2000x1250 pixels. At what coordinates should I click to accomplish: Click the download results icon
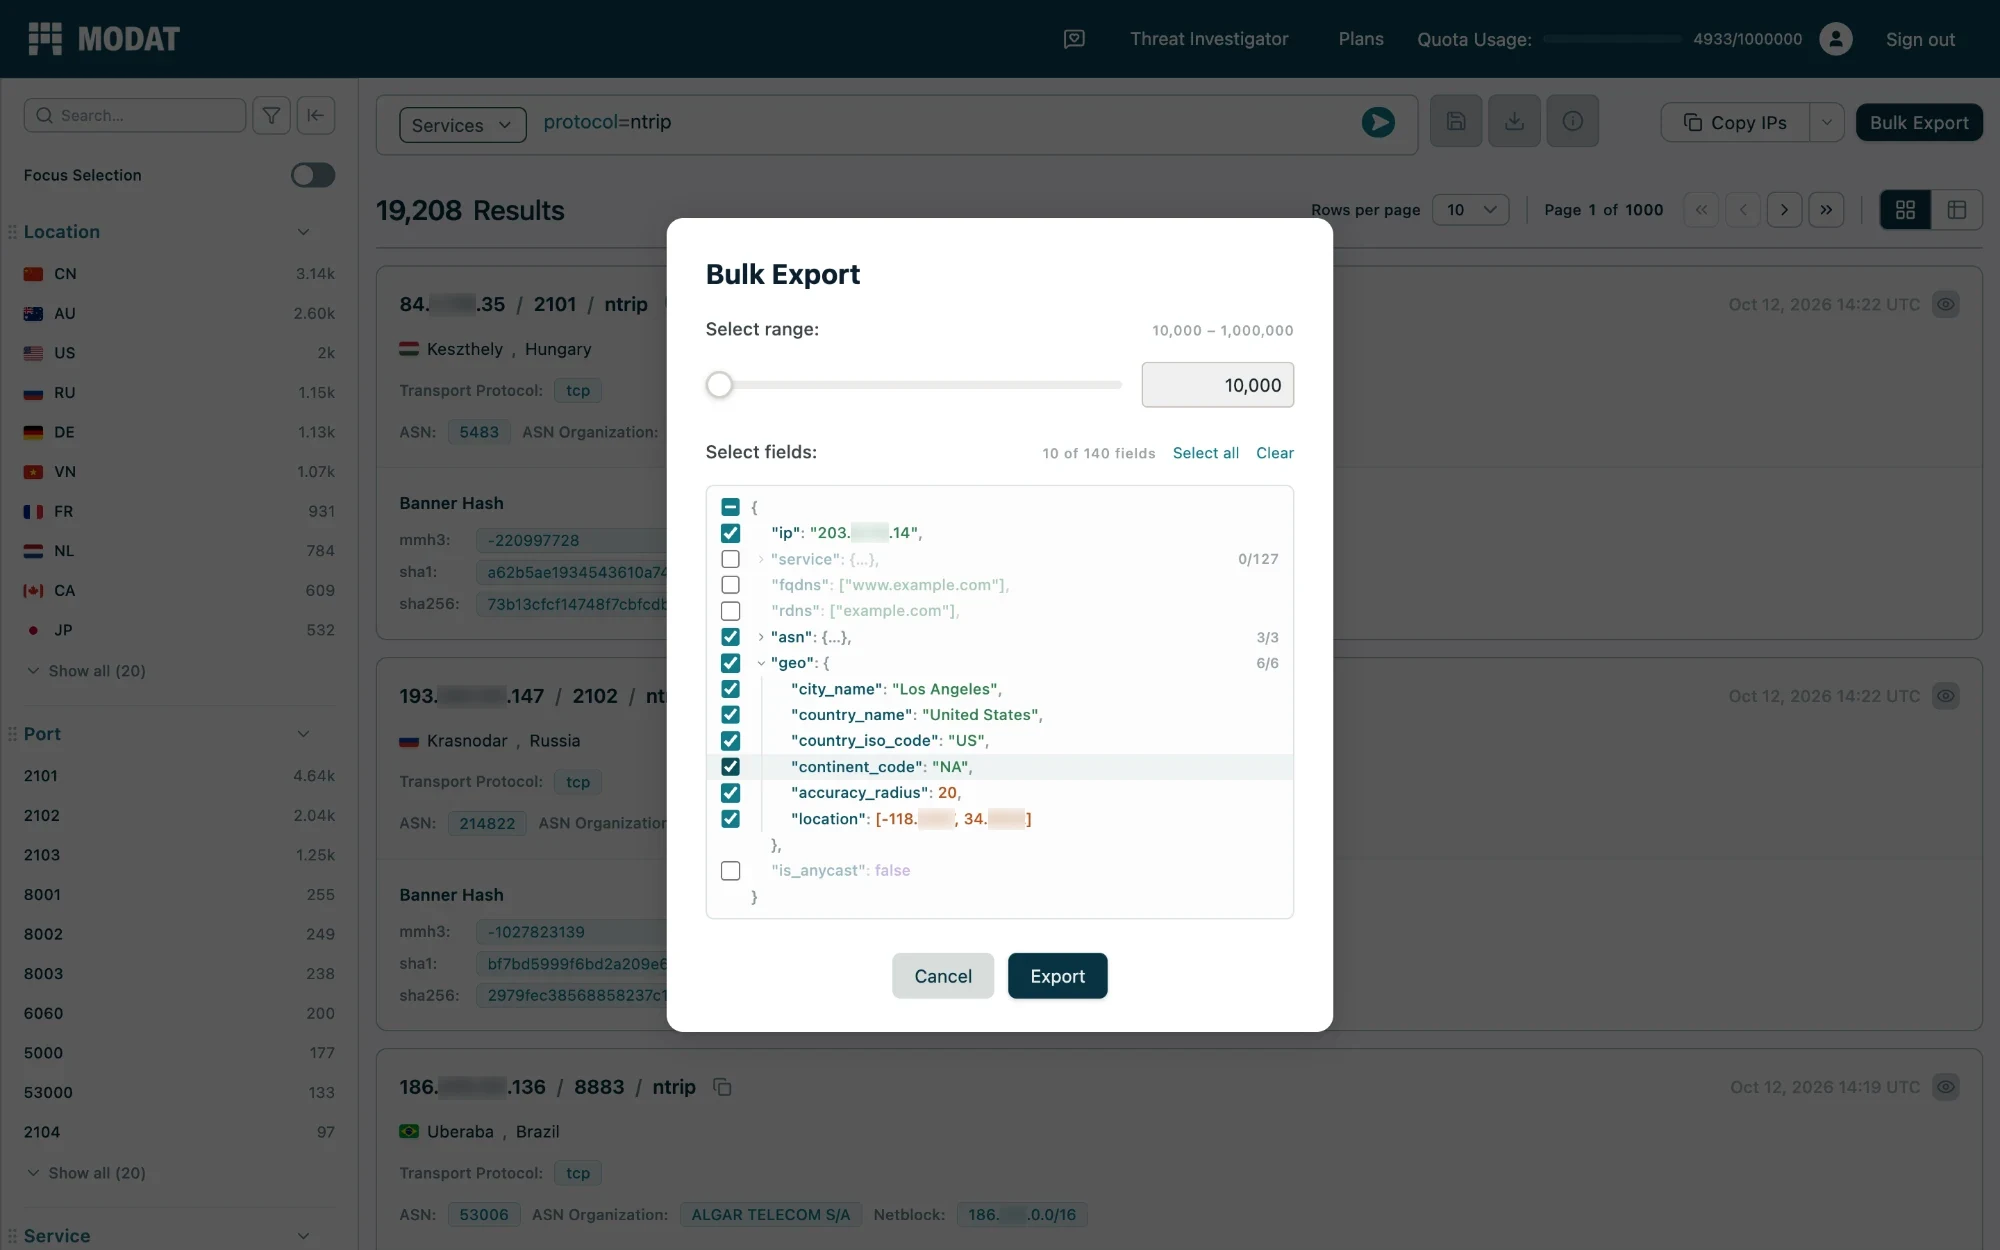click(1514, 122)
